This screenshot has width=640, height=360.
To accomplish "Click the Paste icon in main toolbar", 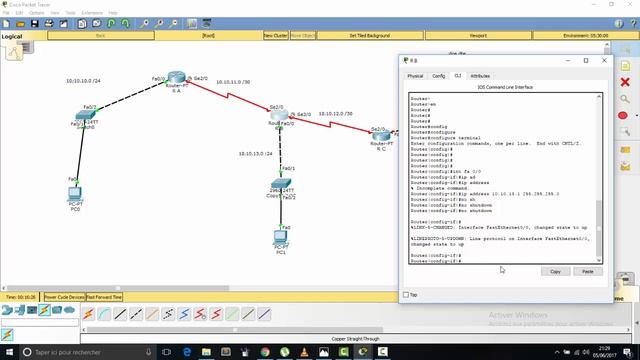I will point(96,24).
